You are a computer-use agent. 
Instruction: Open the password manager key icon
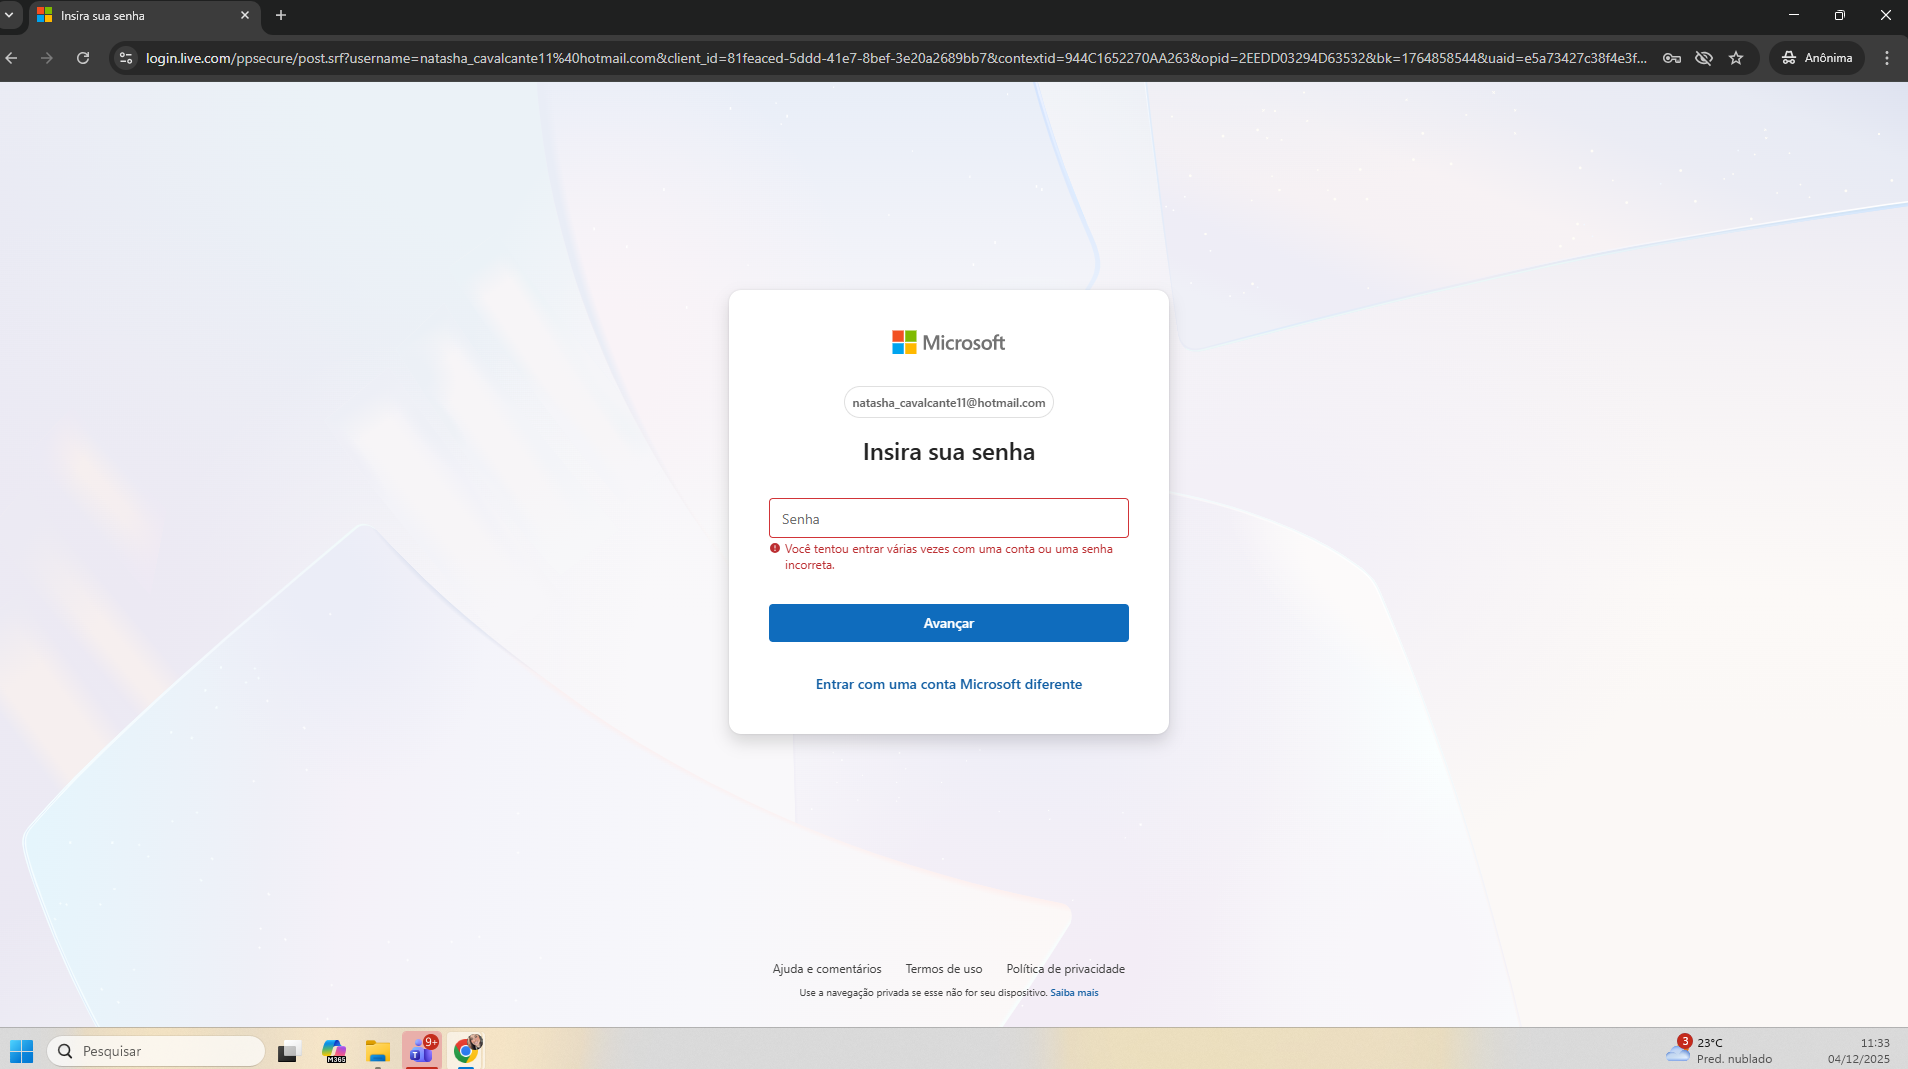[x=1672, y=58]
